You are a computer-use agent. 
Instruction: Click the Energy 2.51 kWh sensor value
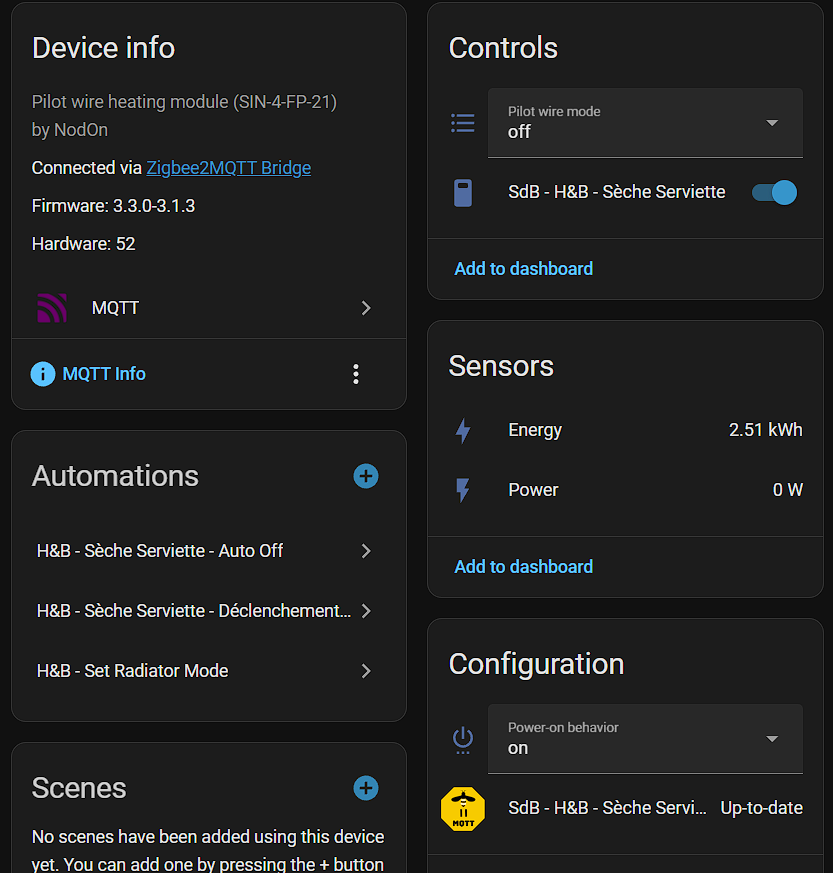(765, 430)
